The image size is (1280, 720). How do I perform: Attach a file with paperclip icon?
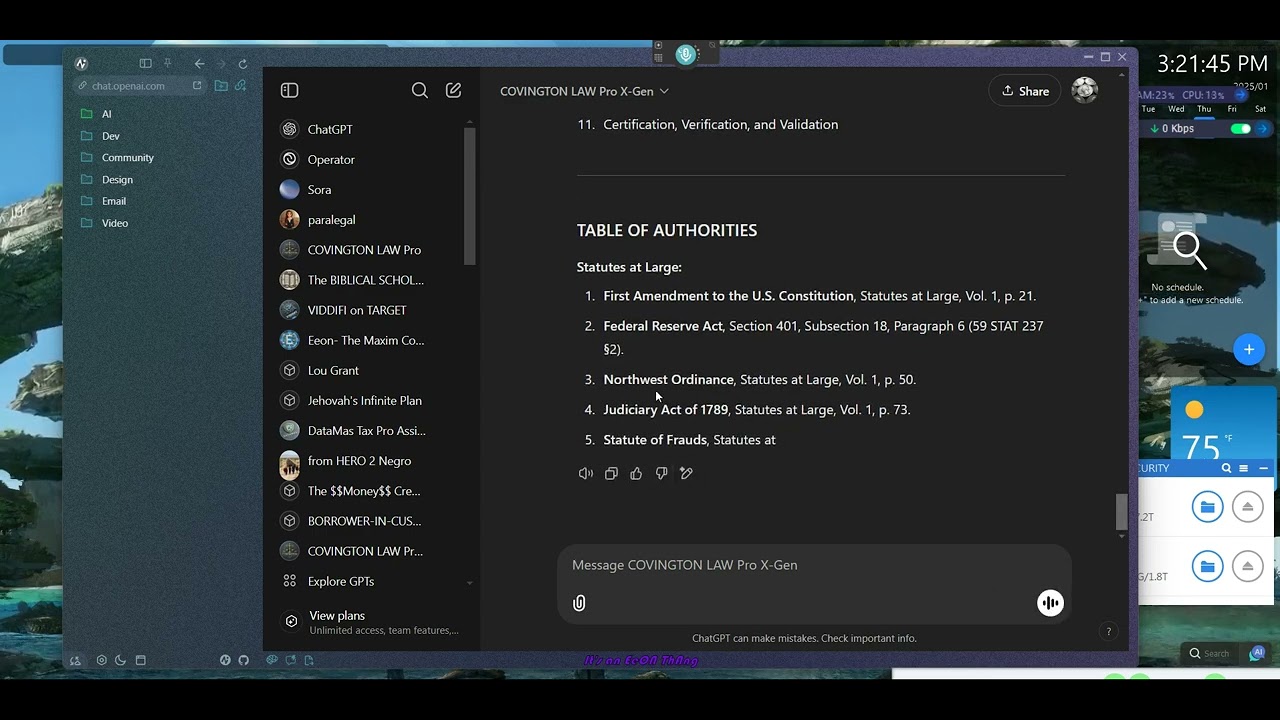[x=579, y=603]
